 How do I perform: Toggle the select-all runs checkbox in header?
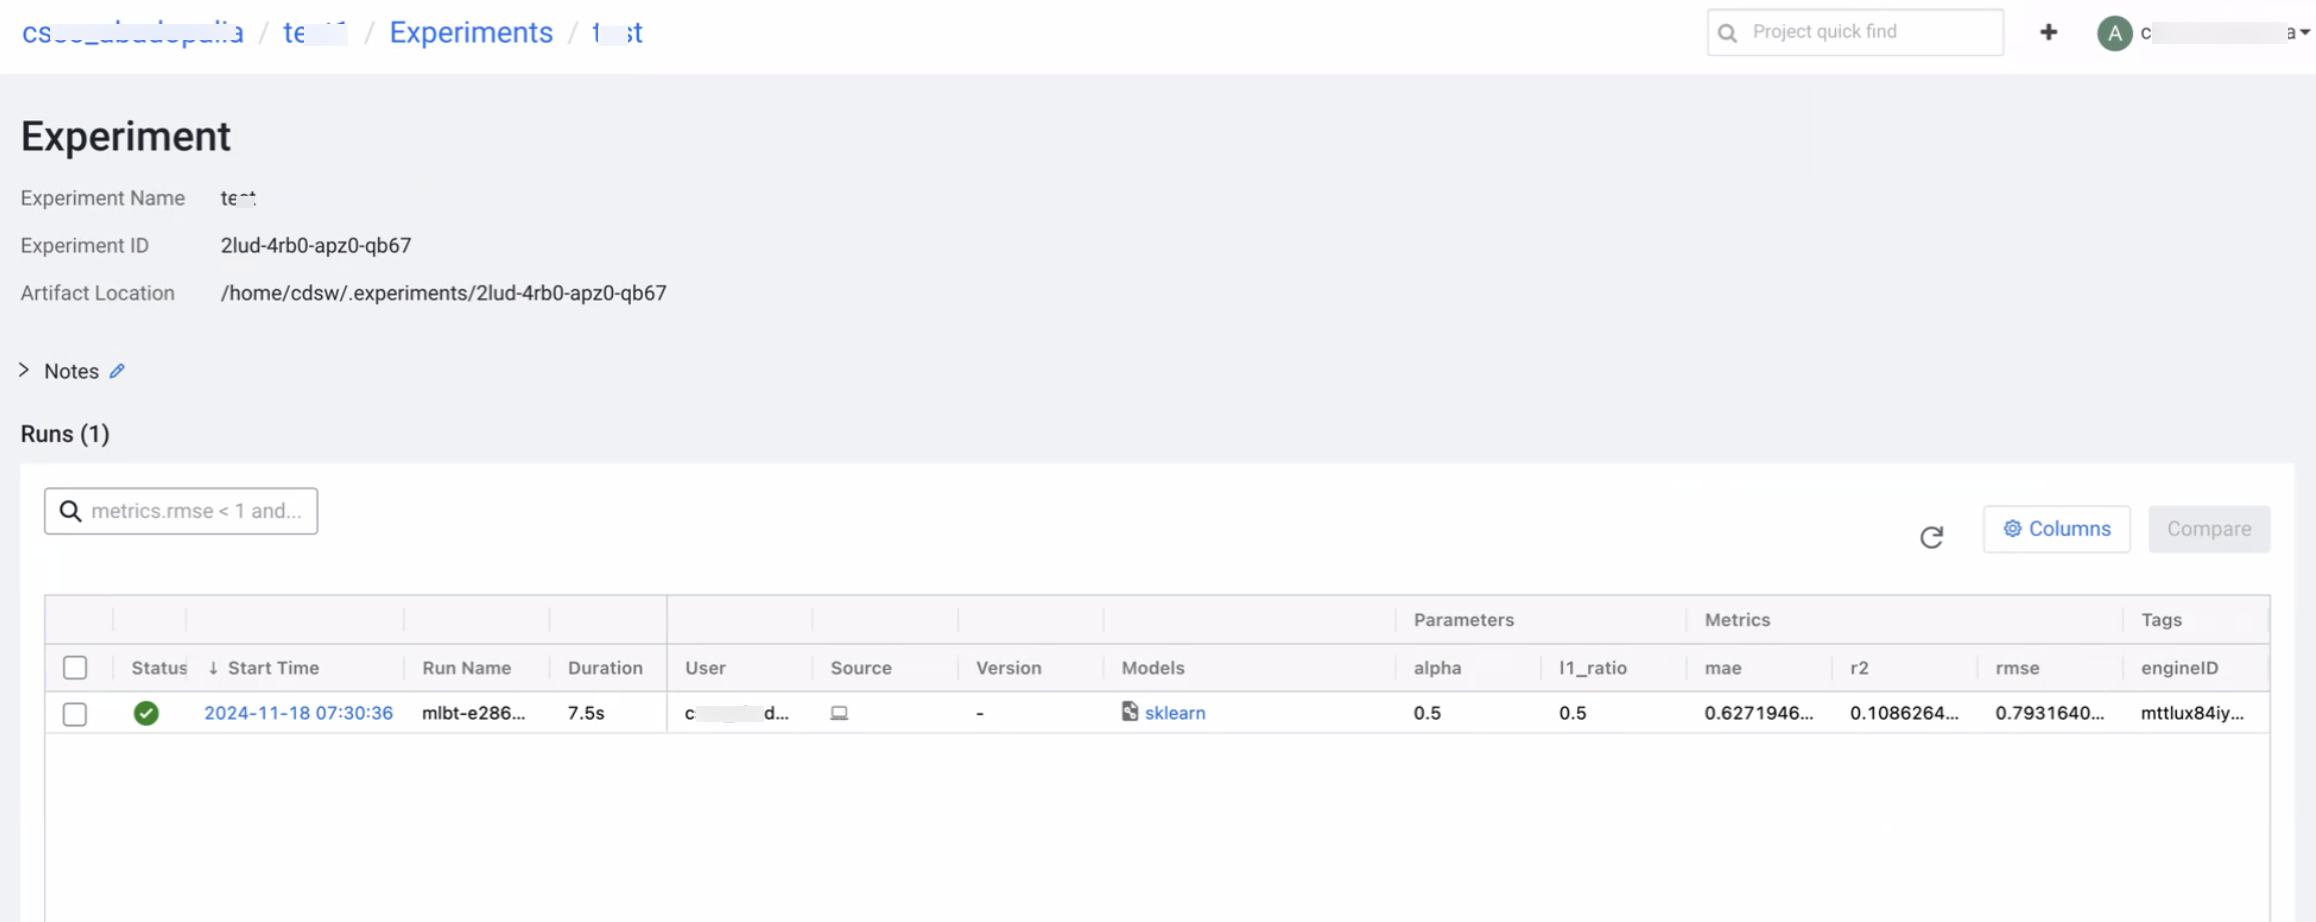pyautogui.click(x=75, y=668)
